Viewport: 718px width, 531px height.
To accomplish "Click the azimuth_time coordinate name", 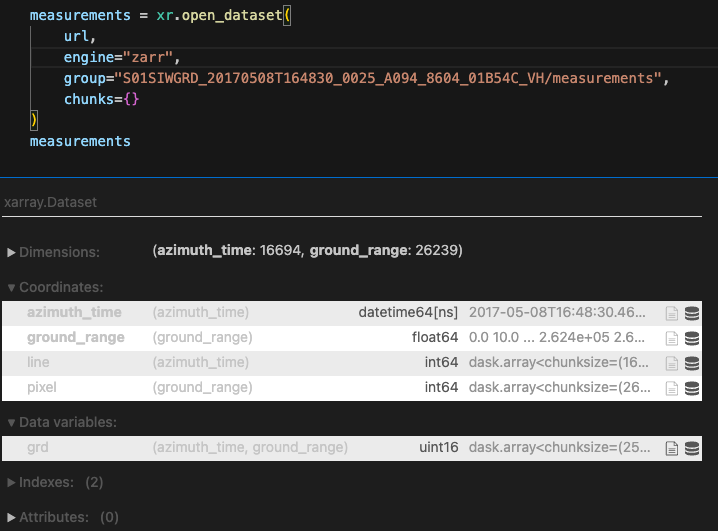I will [x=74, y=312].
